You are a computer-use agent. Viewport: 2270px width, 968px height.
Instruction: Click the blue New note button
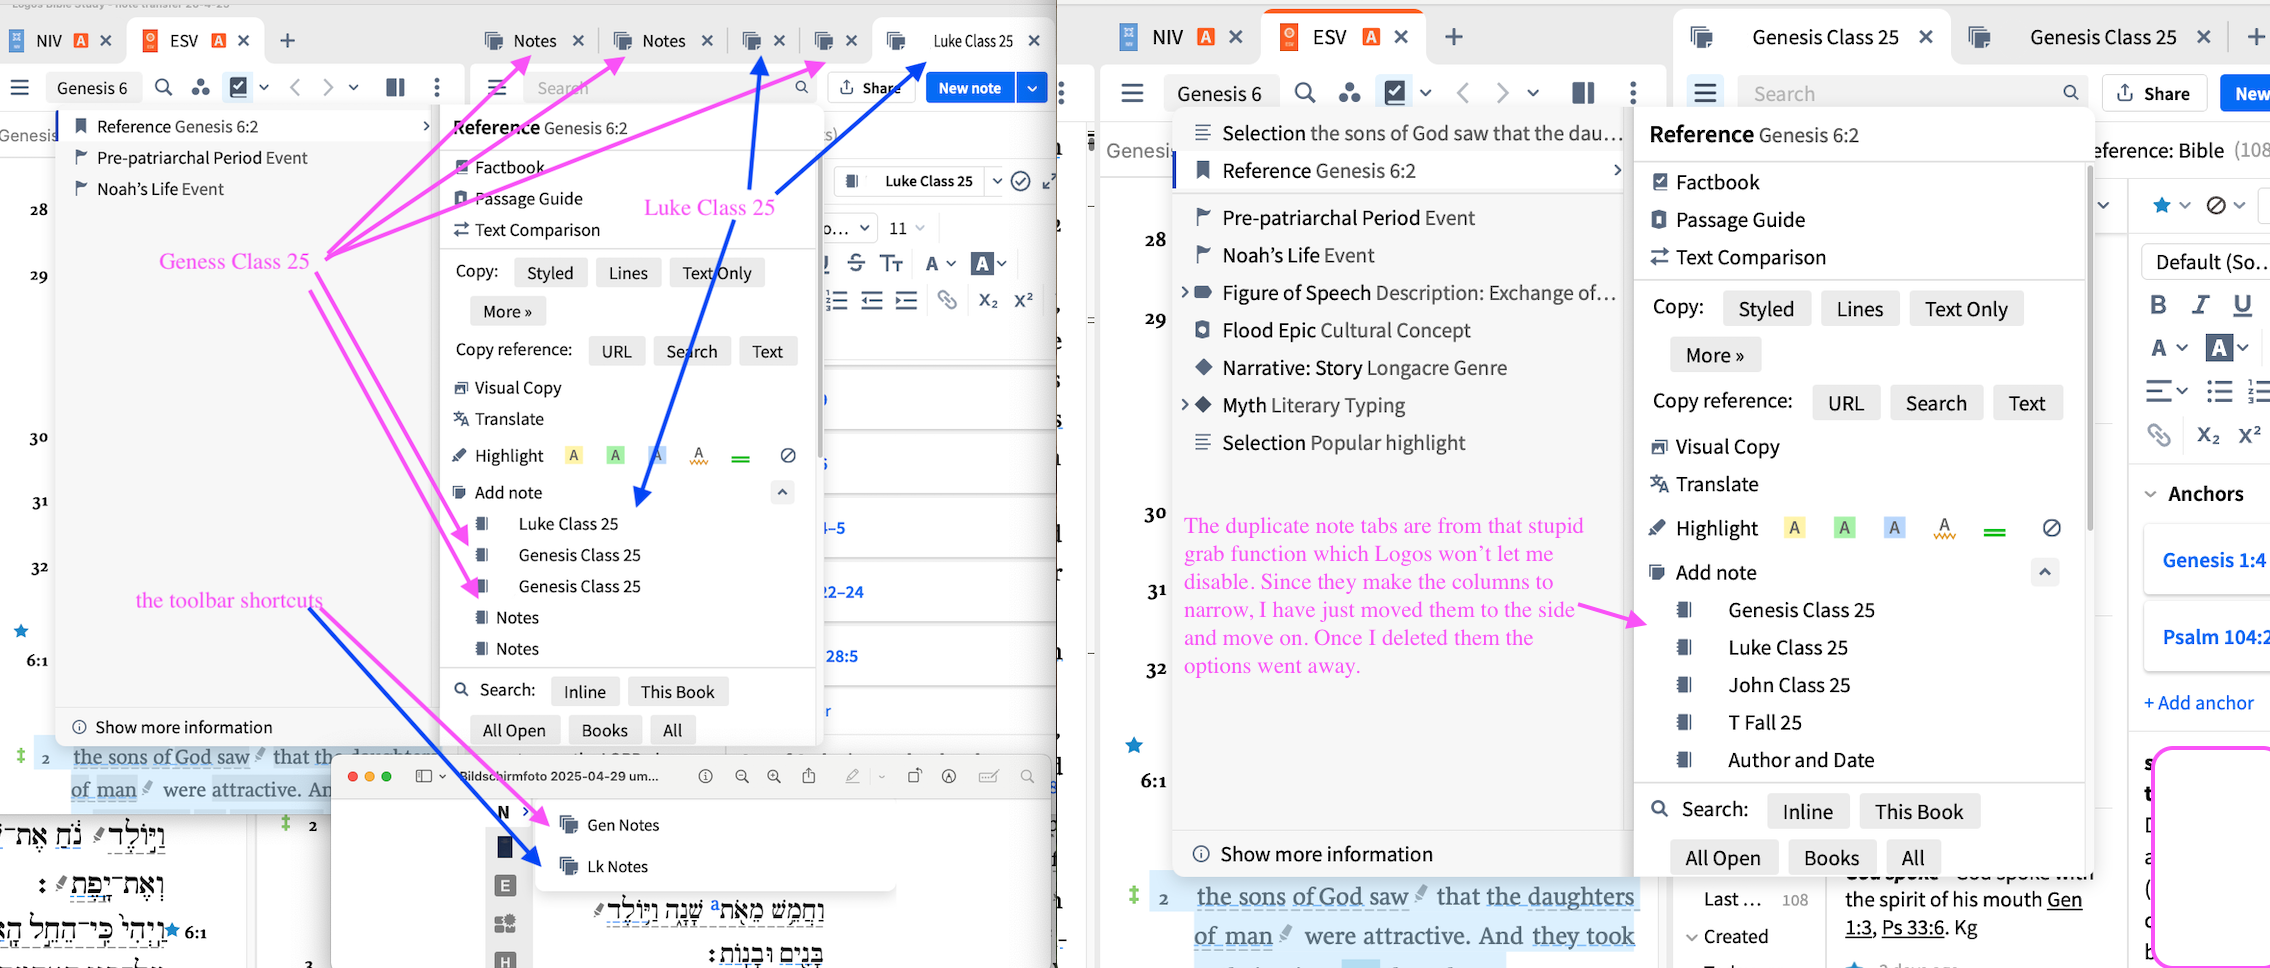(x=970, y=88)
